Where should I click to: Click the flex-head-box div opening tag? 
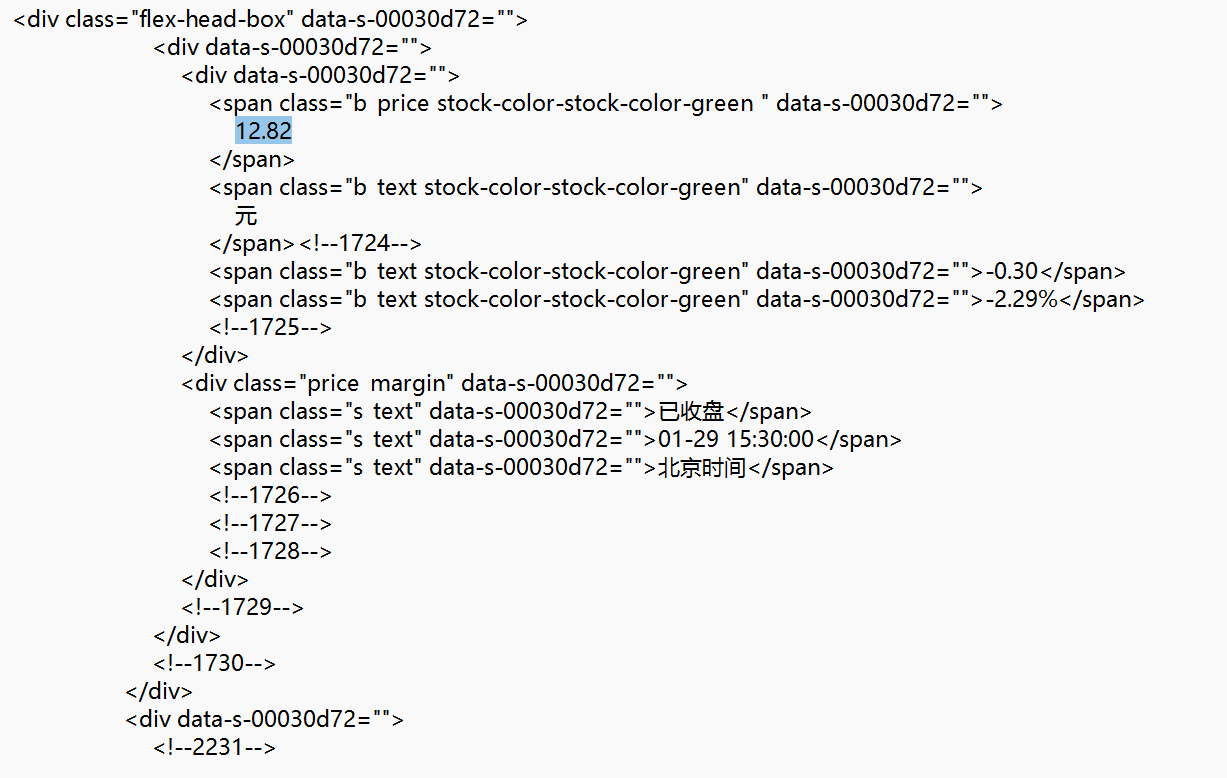coord(270,19)
